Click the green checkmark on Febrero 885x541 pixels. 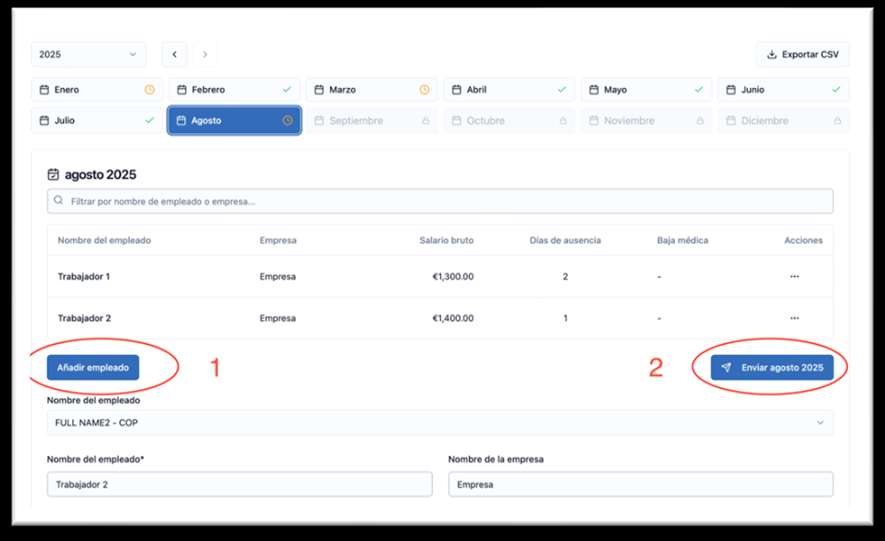pos(287,90)
